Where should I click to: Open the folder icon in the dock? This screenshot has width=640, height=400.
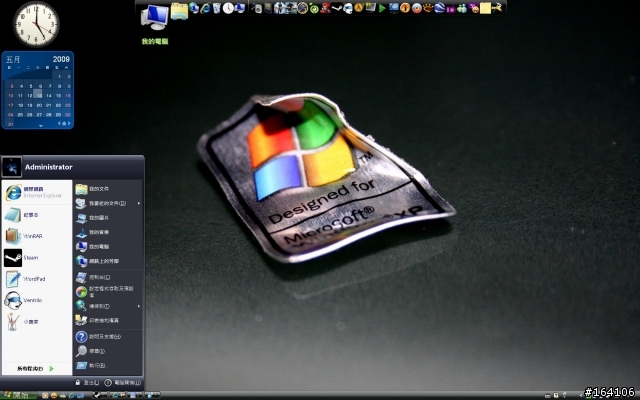click(x=179, y=11)
